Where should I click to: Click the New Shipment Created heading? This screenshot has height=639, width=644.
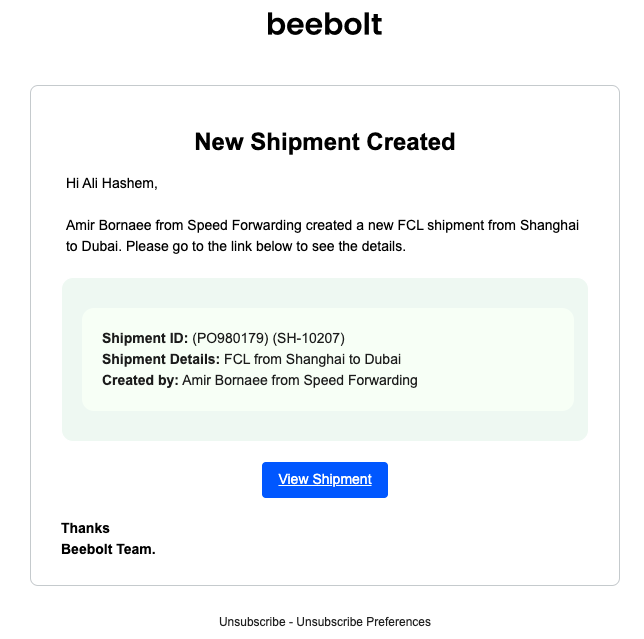325,142
